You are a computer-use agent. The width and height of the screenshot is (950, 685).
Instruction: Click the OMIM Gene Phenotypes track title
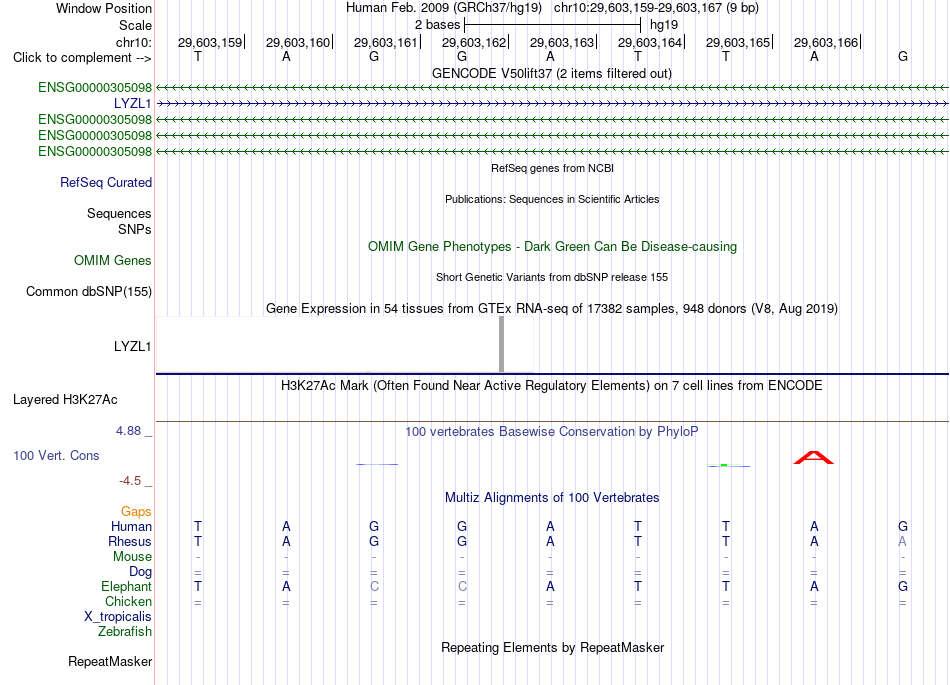click(552, 247)
